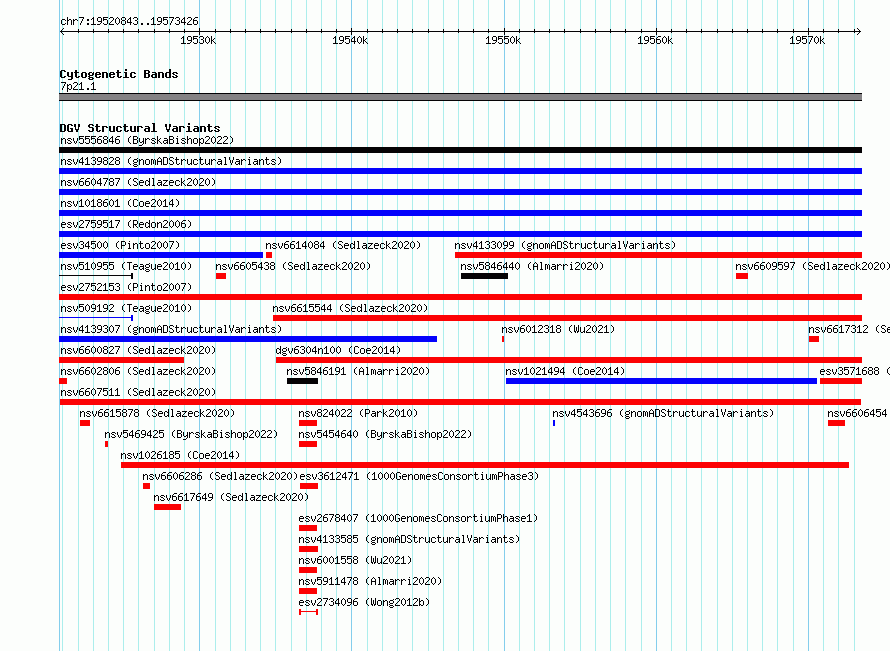Open esv3571688 variant label

click(x=854, y=371)
